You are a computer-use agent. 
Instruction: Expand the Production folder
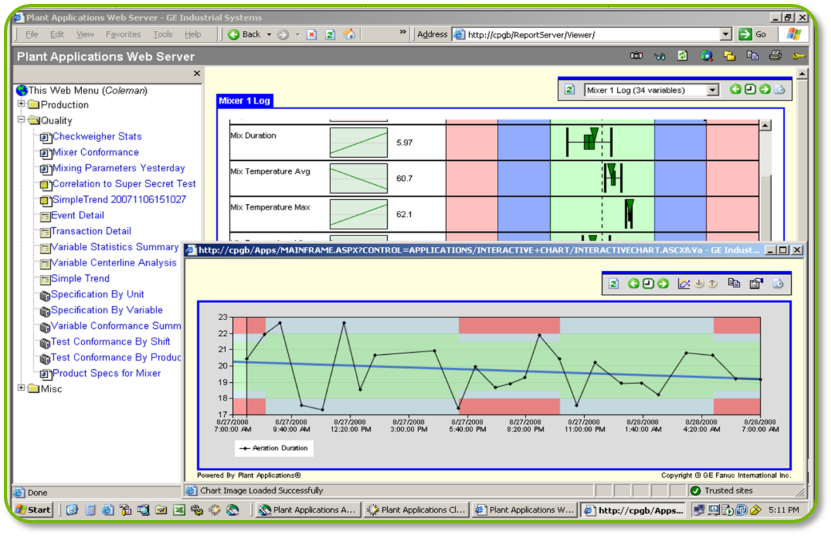(21, 104)
